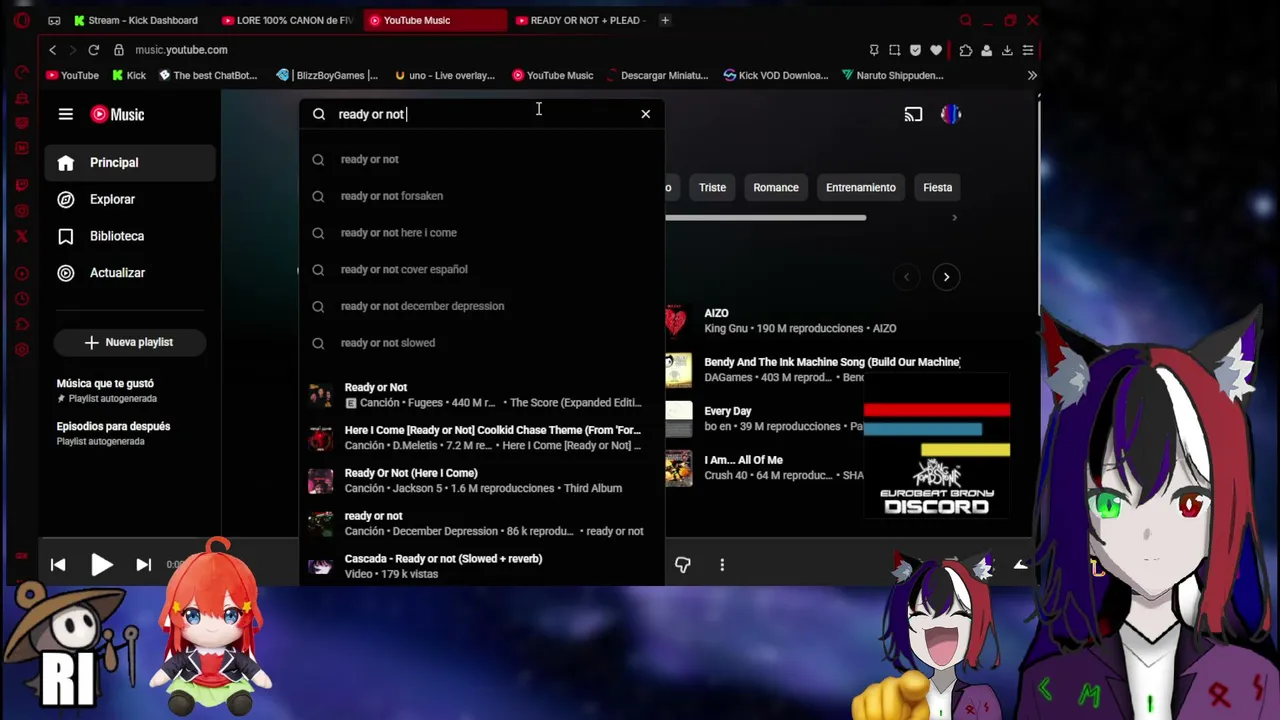Open December Depression "ready or not" song result

point(482,523)
